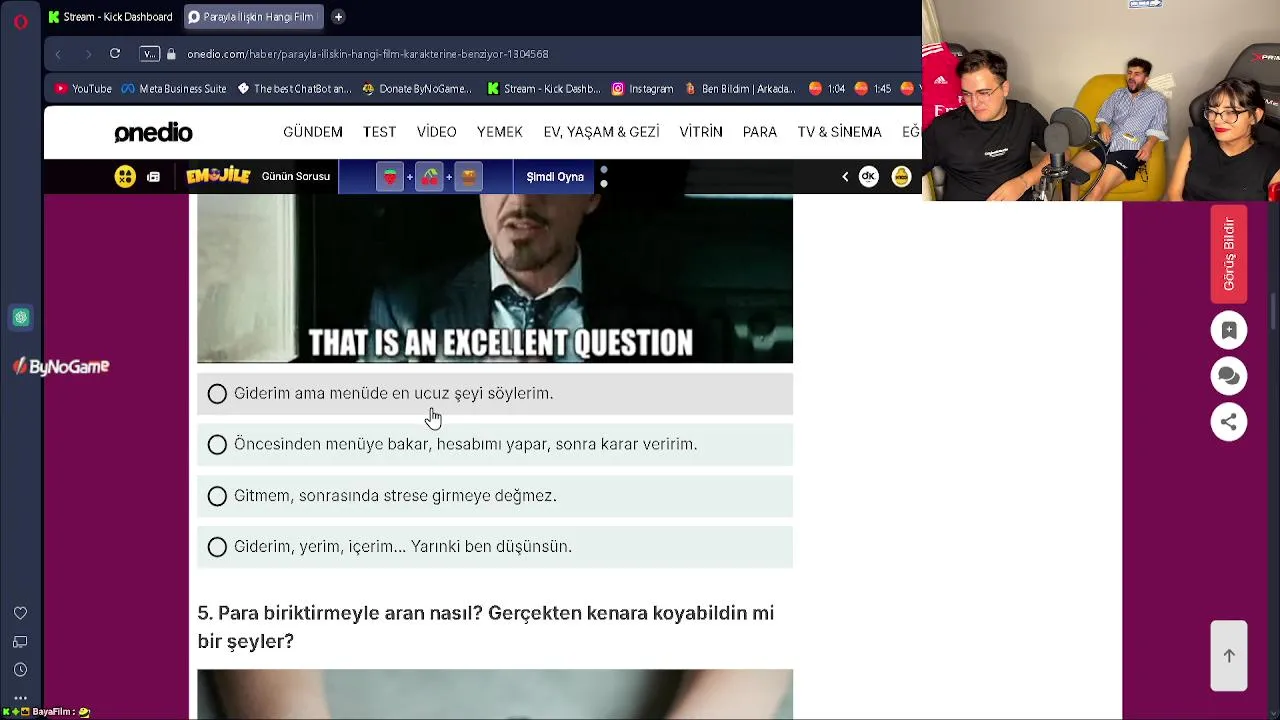Collapse the game banner with left chevron
The width and height of the screenshot is (1280, 720).
point(845,177)
